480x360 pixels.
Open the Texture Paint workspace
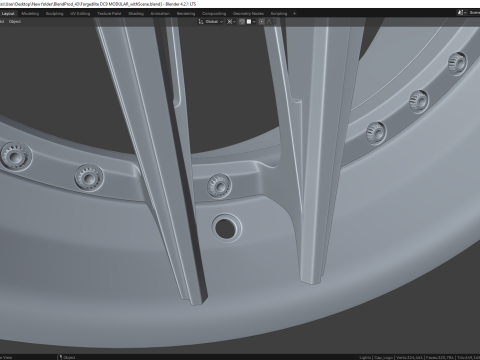click(109, 14)
